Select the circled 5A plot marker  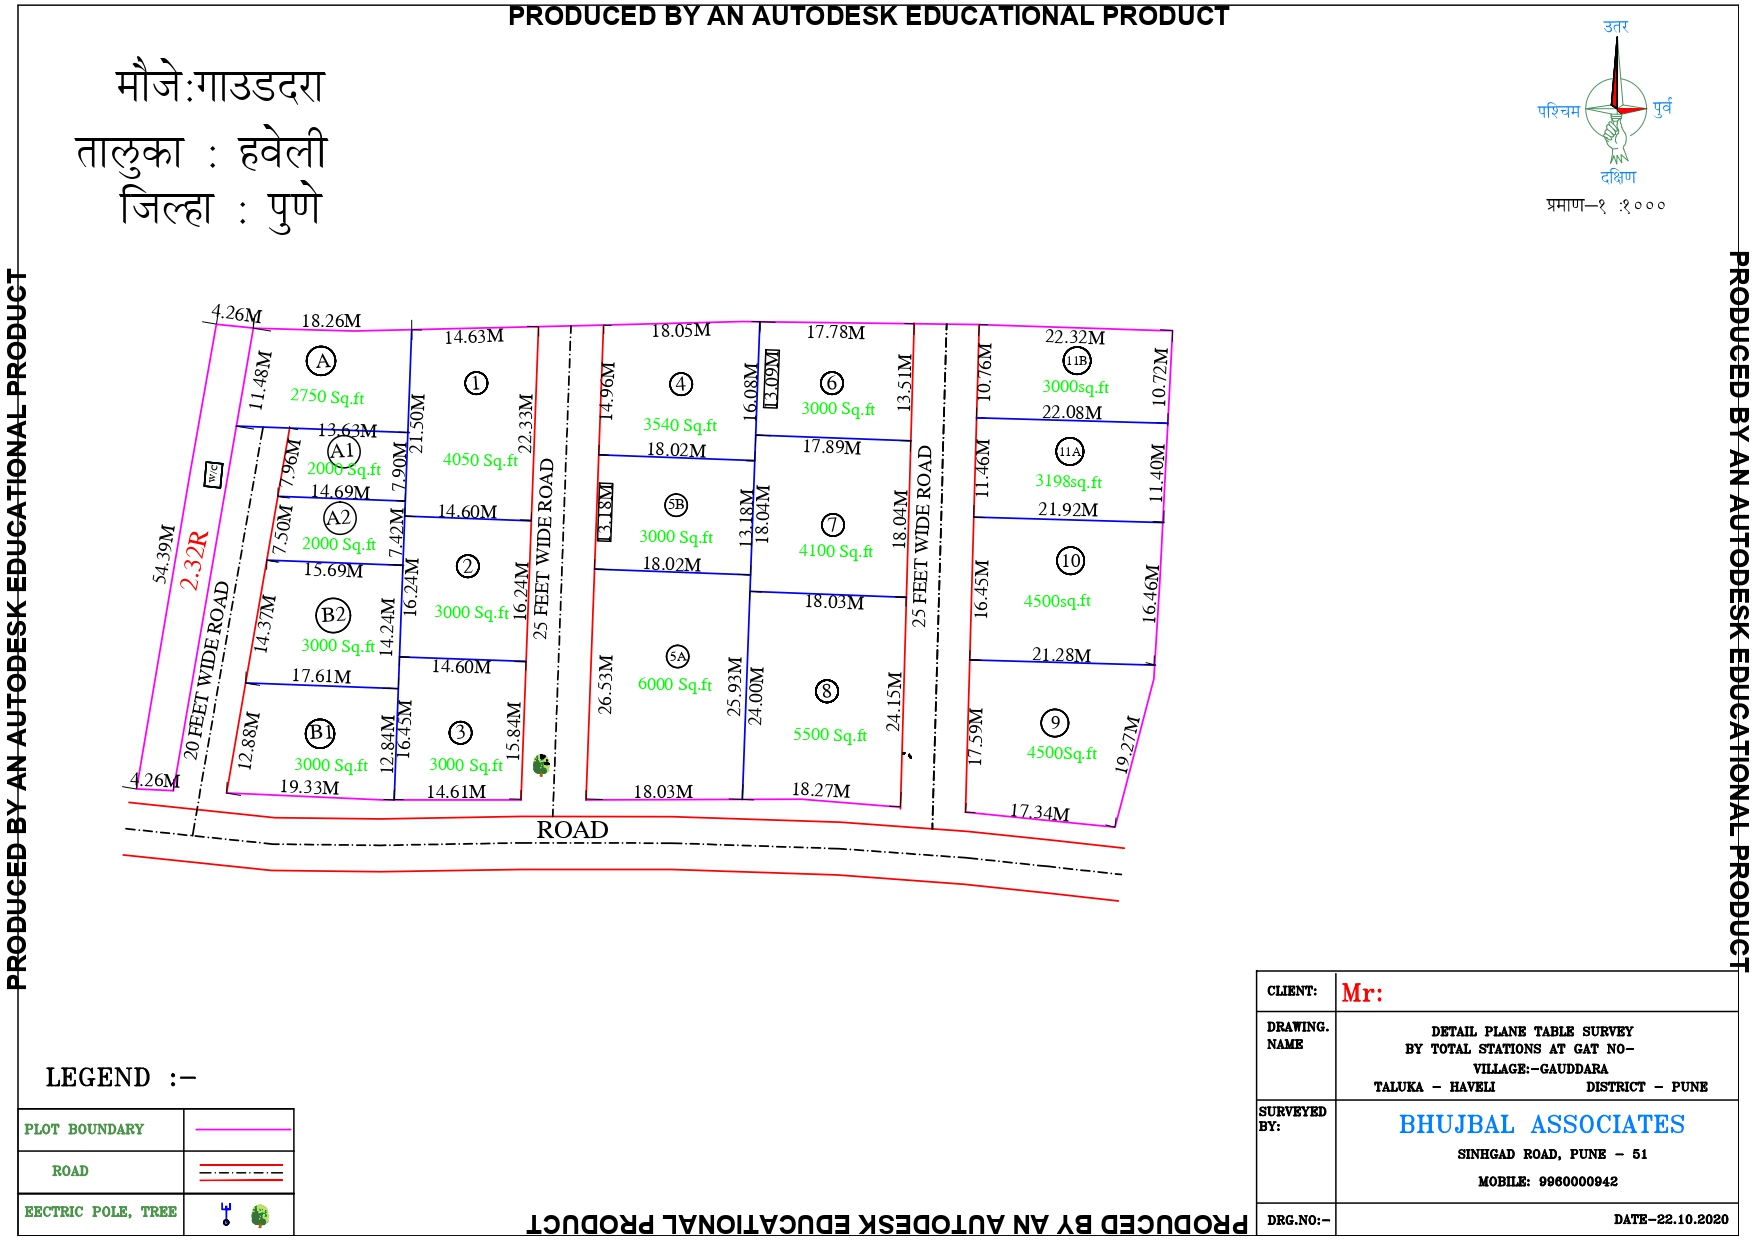pyautogui.click(x=677, y=656)
